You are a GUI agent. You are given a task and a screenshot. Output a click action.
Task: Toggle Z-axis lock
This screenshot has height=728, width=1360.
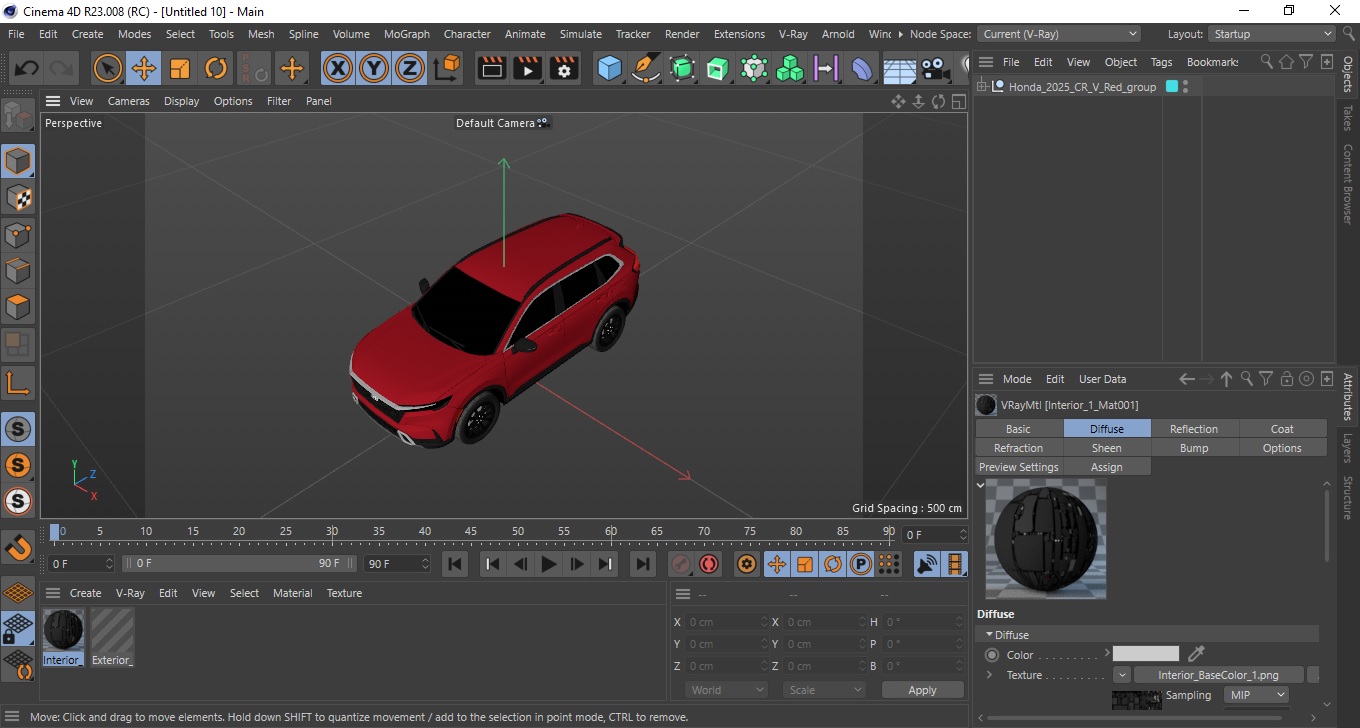[410, 69]
